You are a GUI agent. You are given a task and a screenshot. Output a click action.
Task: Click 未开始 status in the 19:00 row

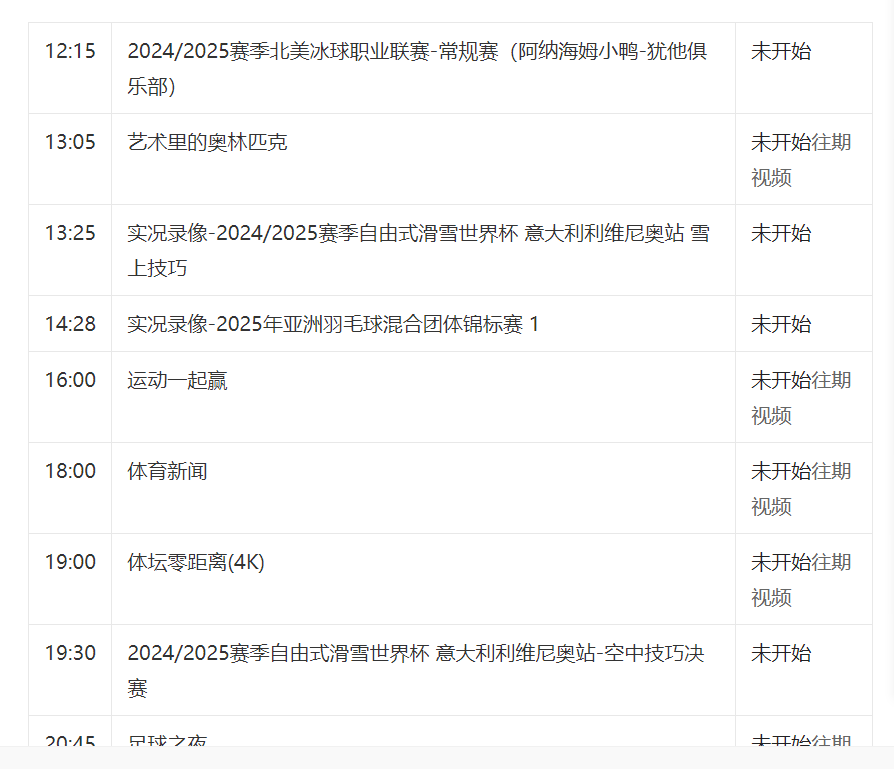point(781,562)
